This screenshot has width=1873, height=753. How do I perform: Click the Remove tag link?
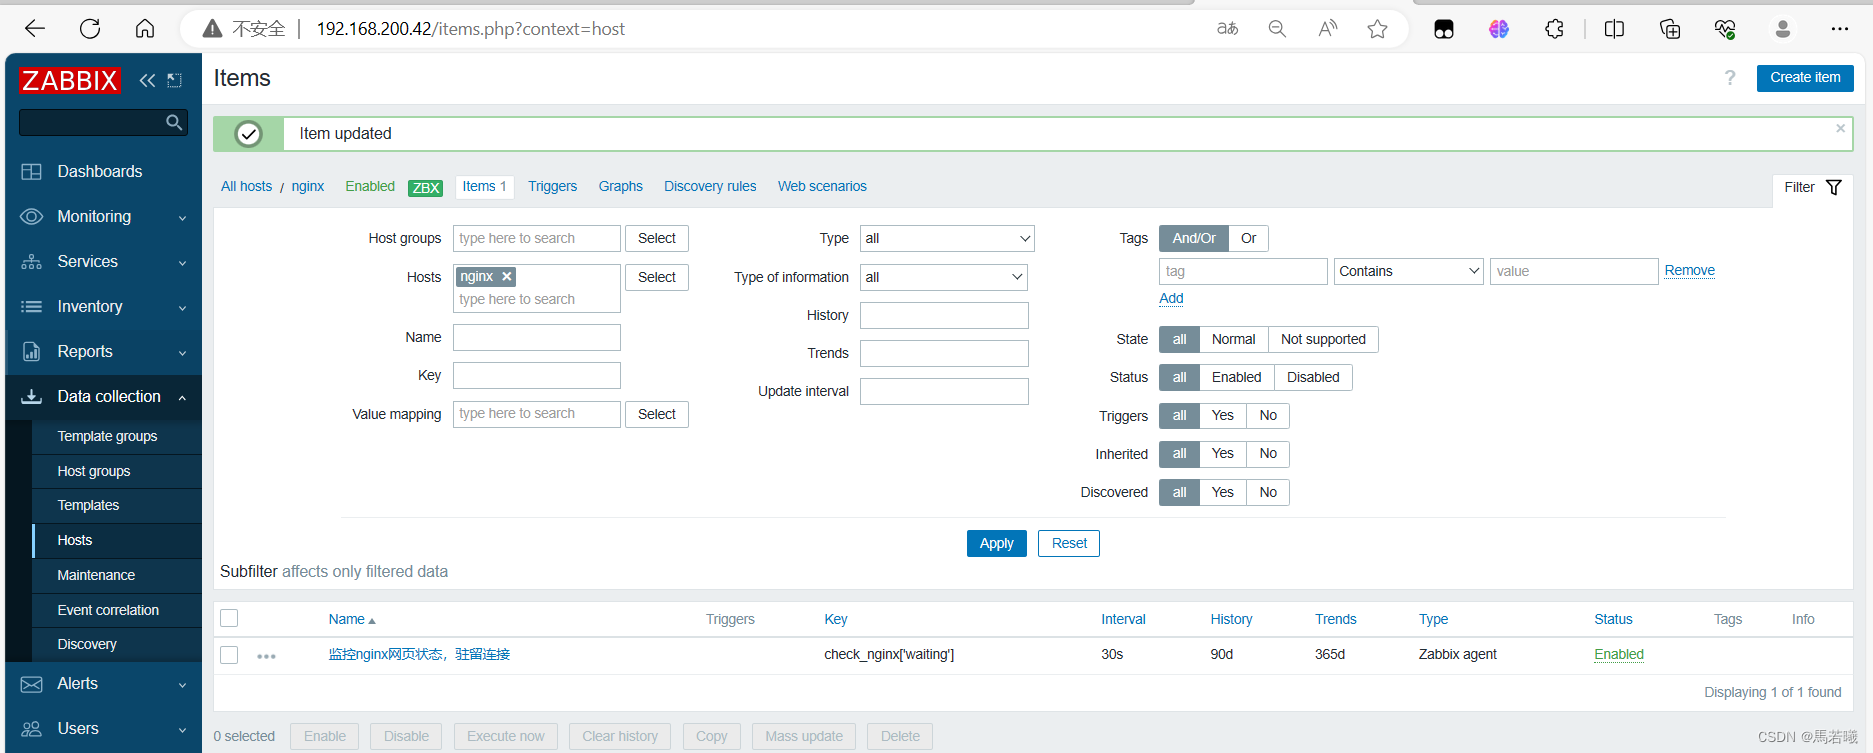tap(1689, 270)
